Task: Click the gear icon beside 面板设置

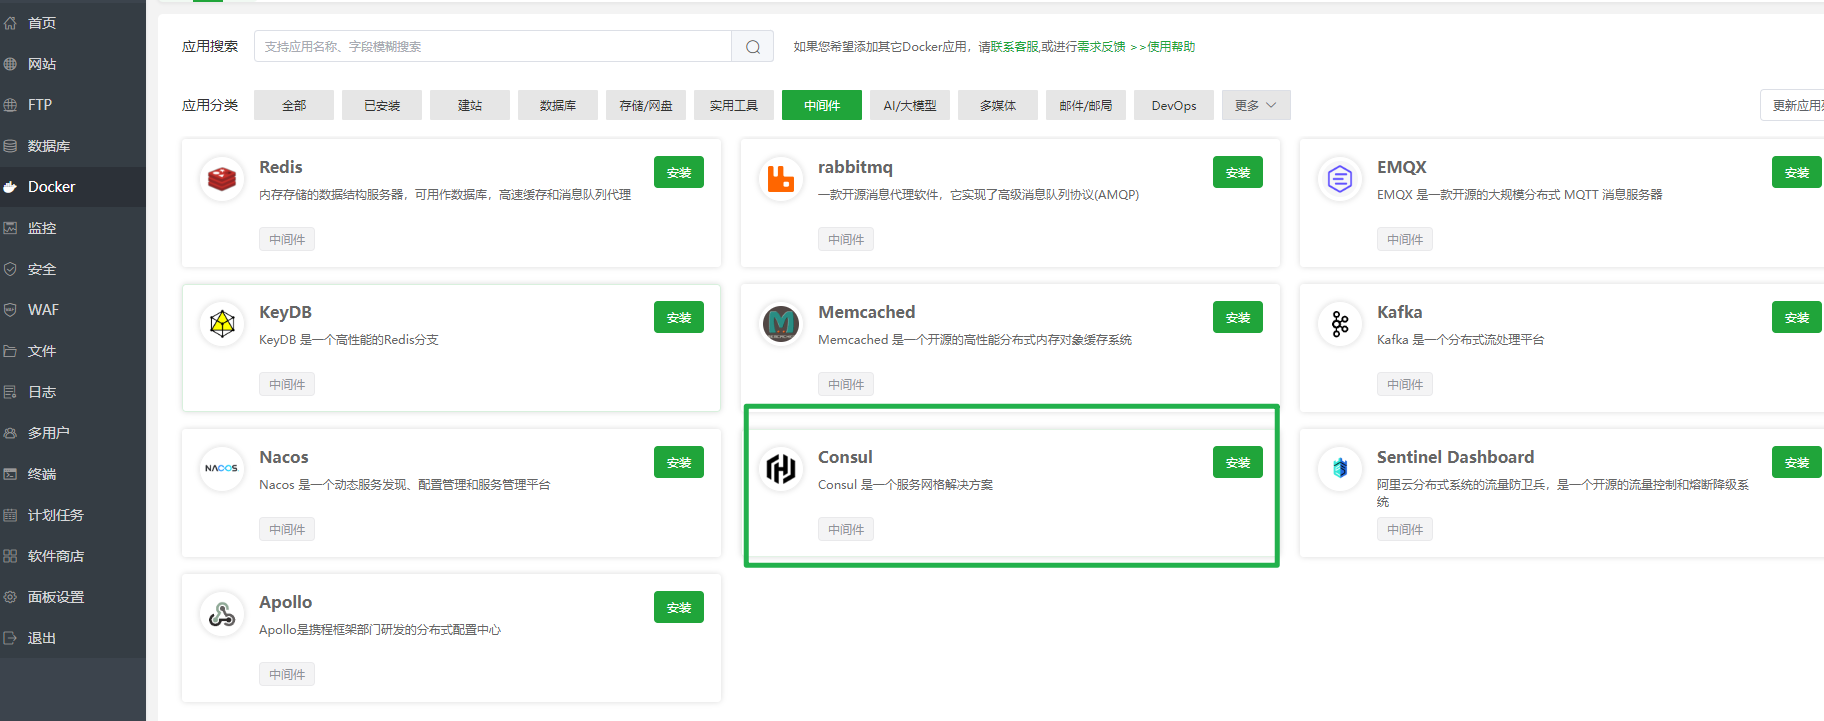Action: coord(11,597)
